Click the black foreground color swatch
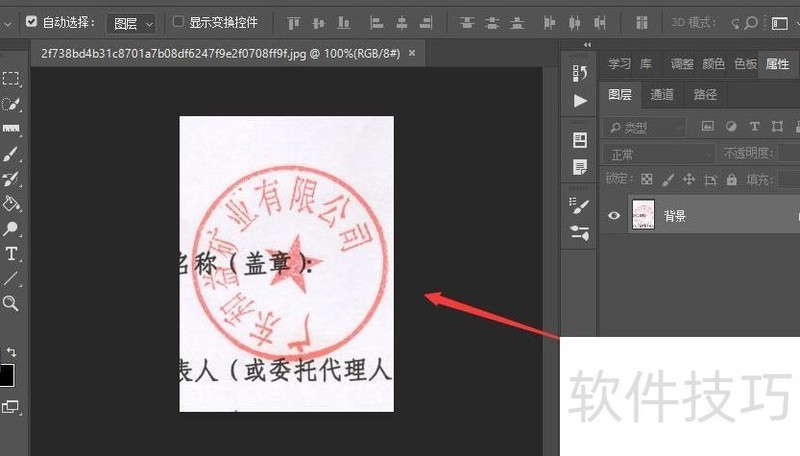800x456 pixels. 5,376
